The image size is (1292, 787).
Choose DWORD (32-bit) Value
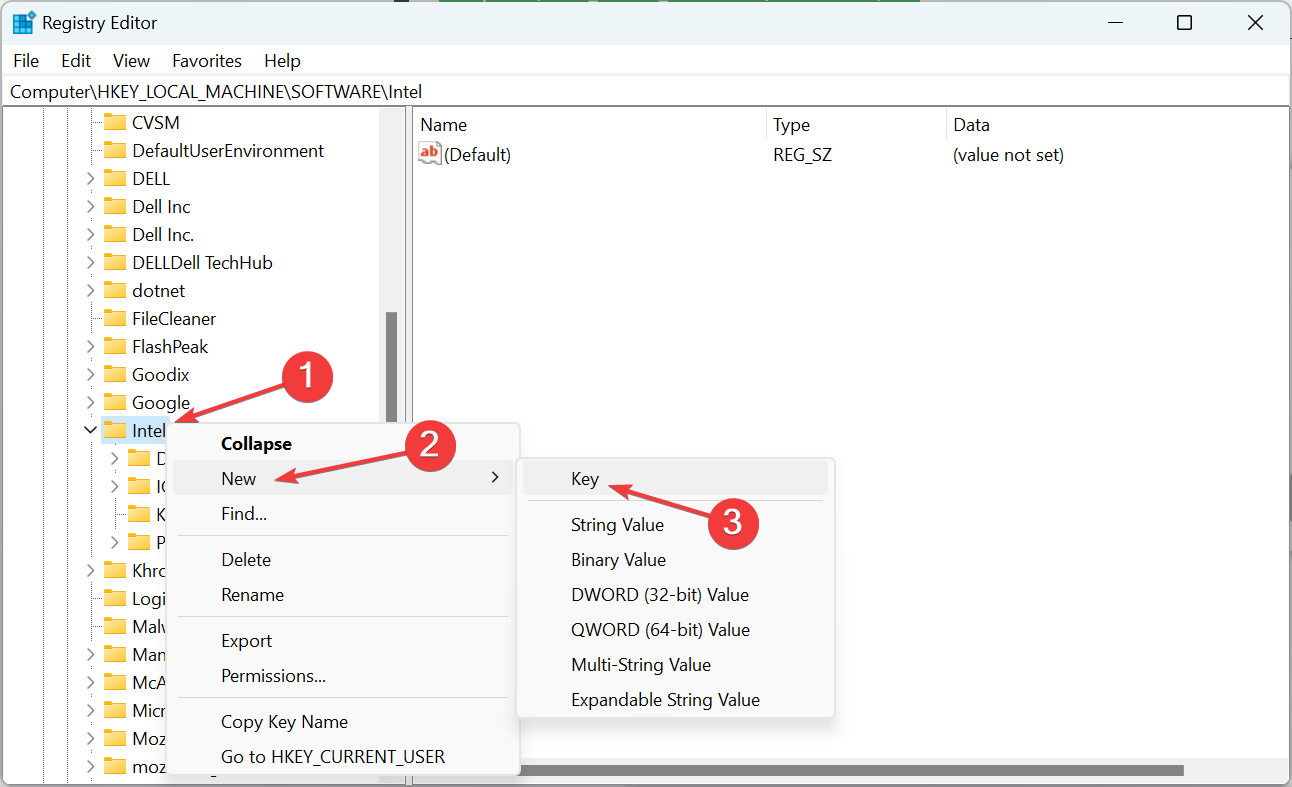tap(675, 595)
